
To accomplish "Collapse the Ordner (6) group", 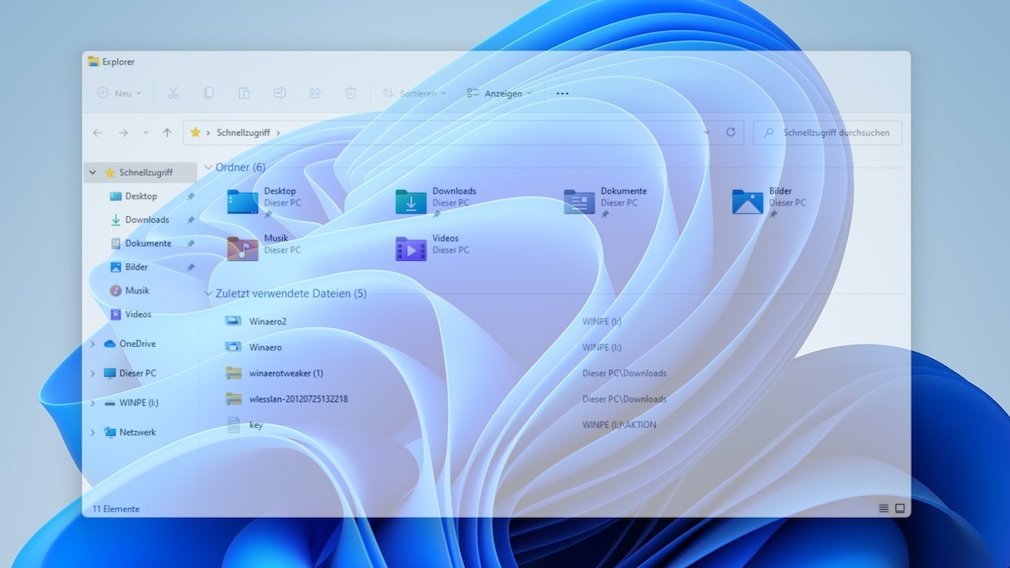I will [208, 167].
